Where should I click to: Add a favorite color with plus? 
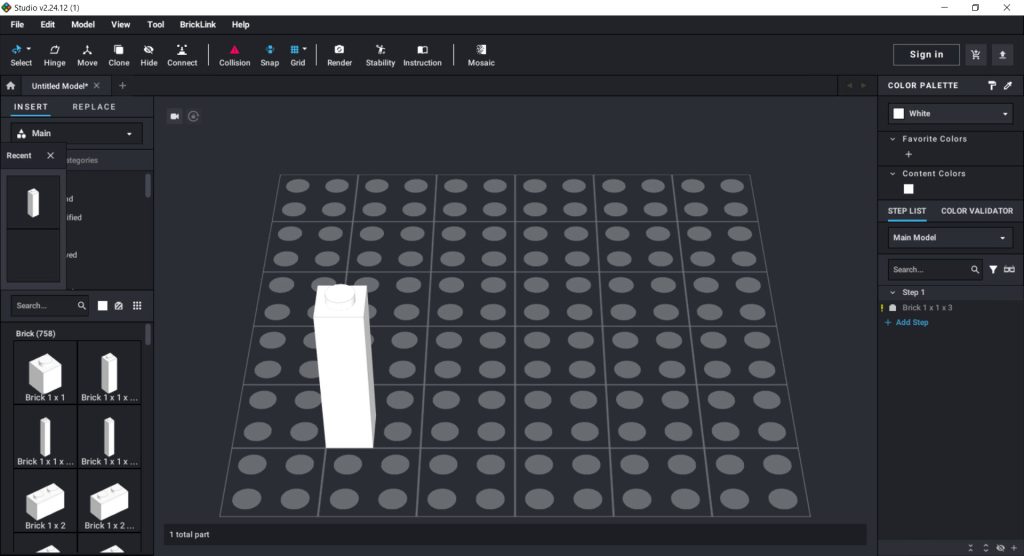click(x=908, y=155)
